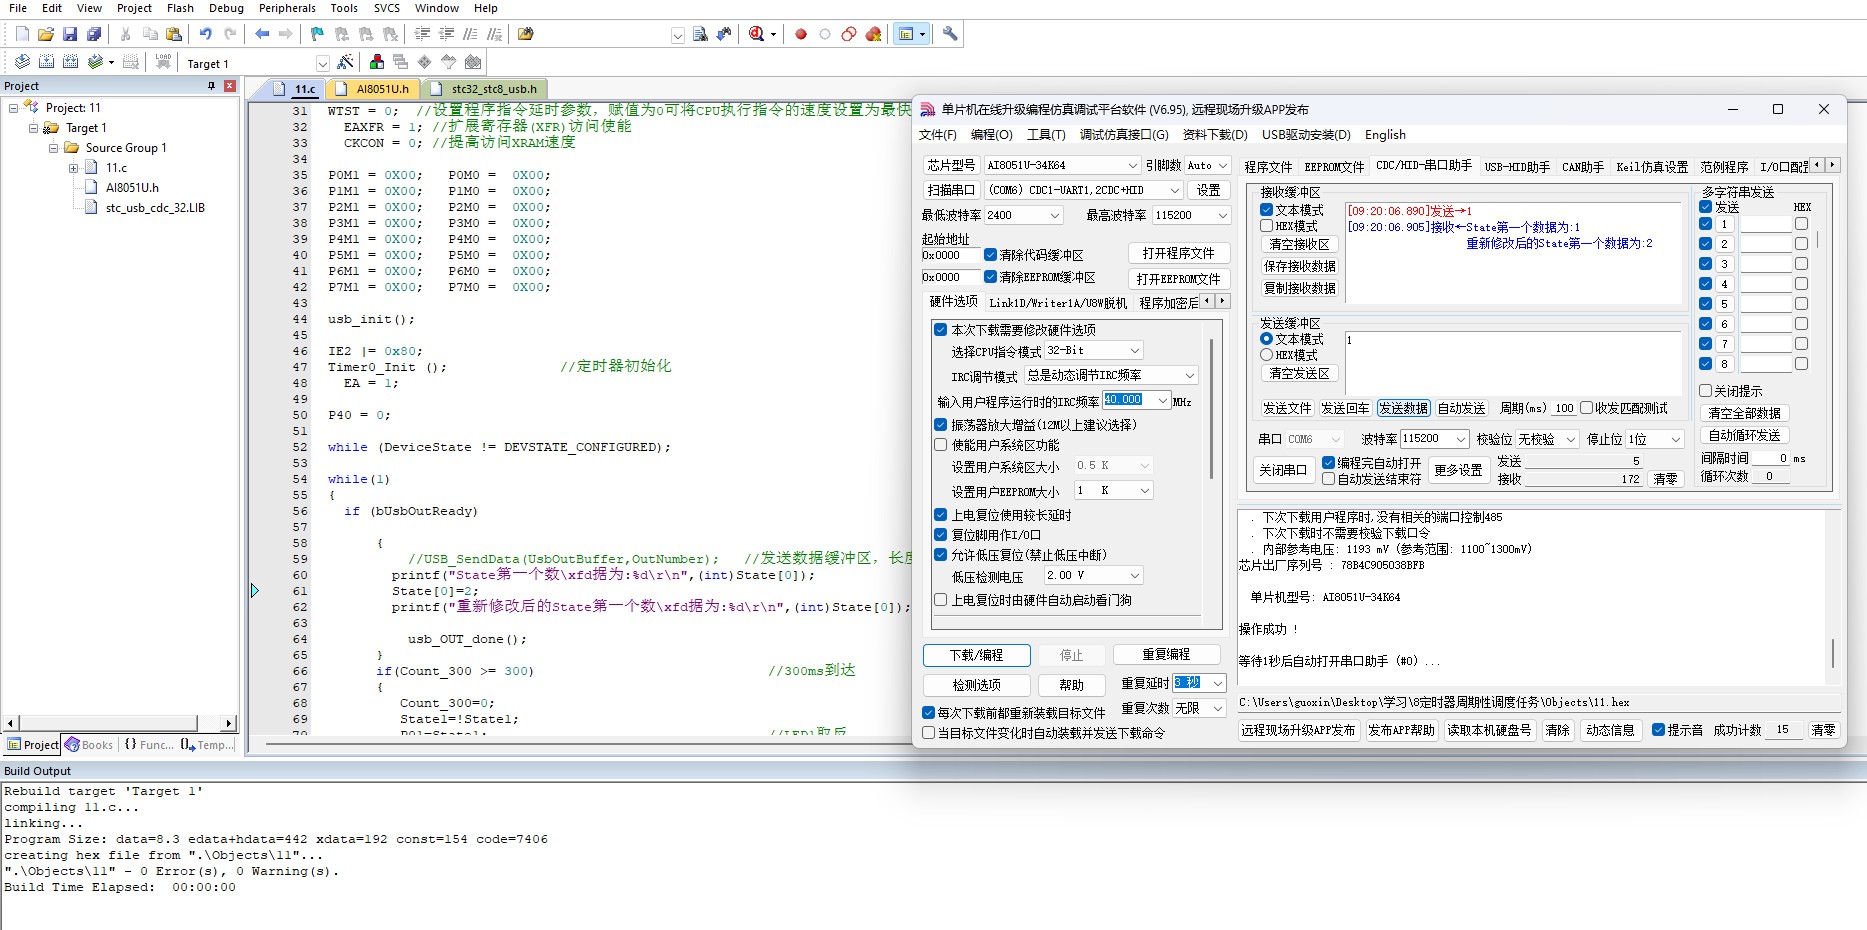This screenshot has height=930, width=1867.
Task: Open Options for Target magic wand icon
Action: [x=345, y=62]
